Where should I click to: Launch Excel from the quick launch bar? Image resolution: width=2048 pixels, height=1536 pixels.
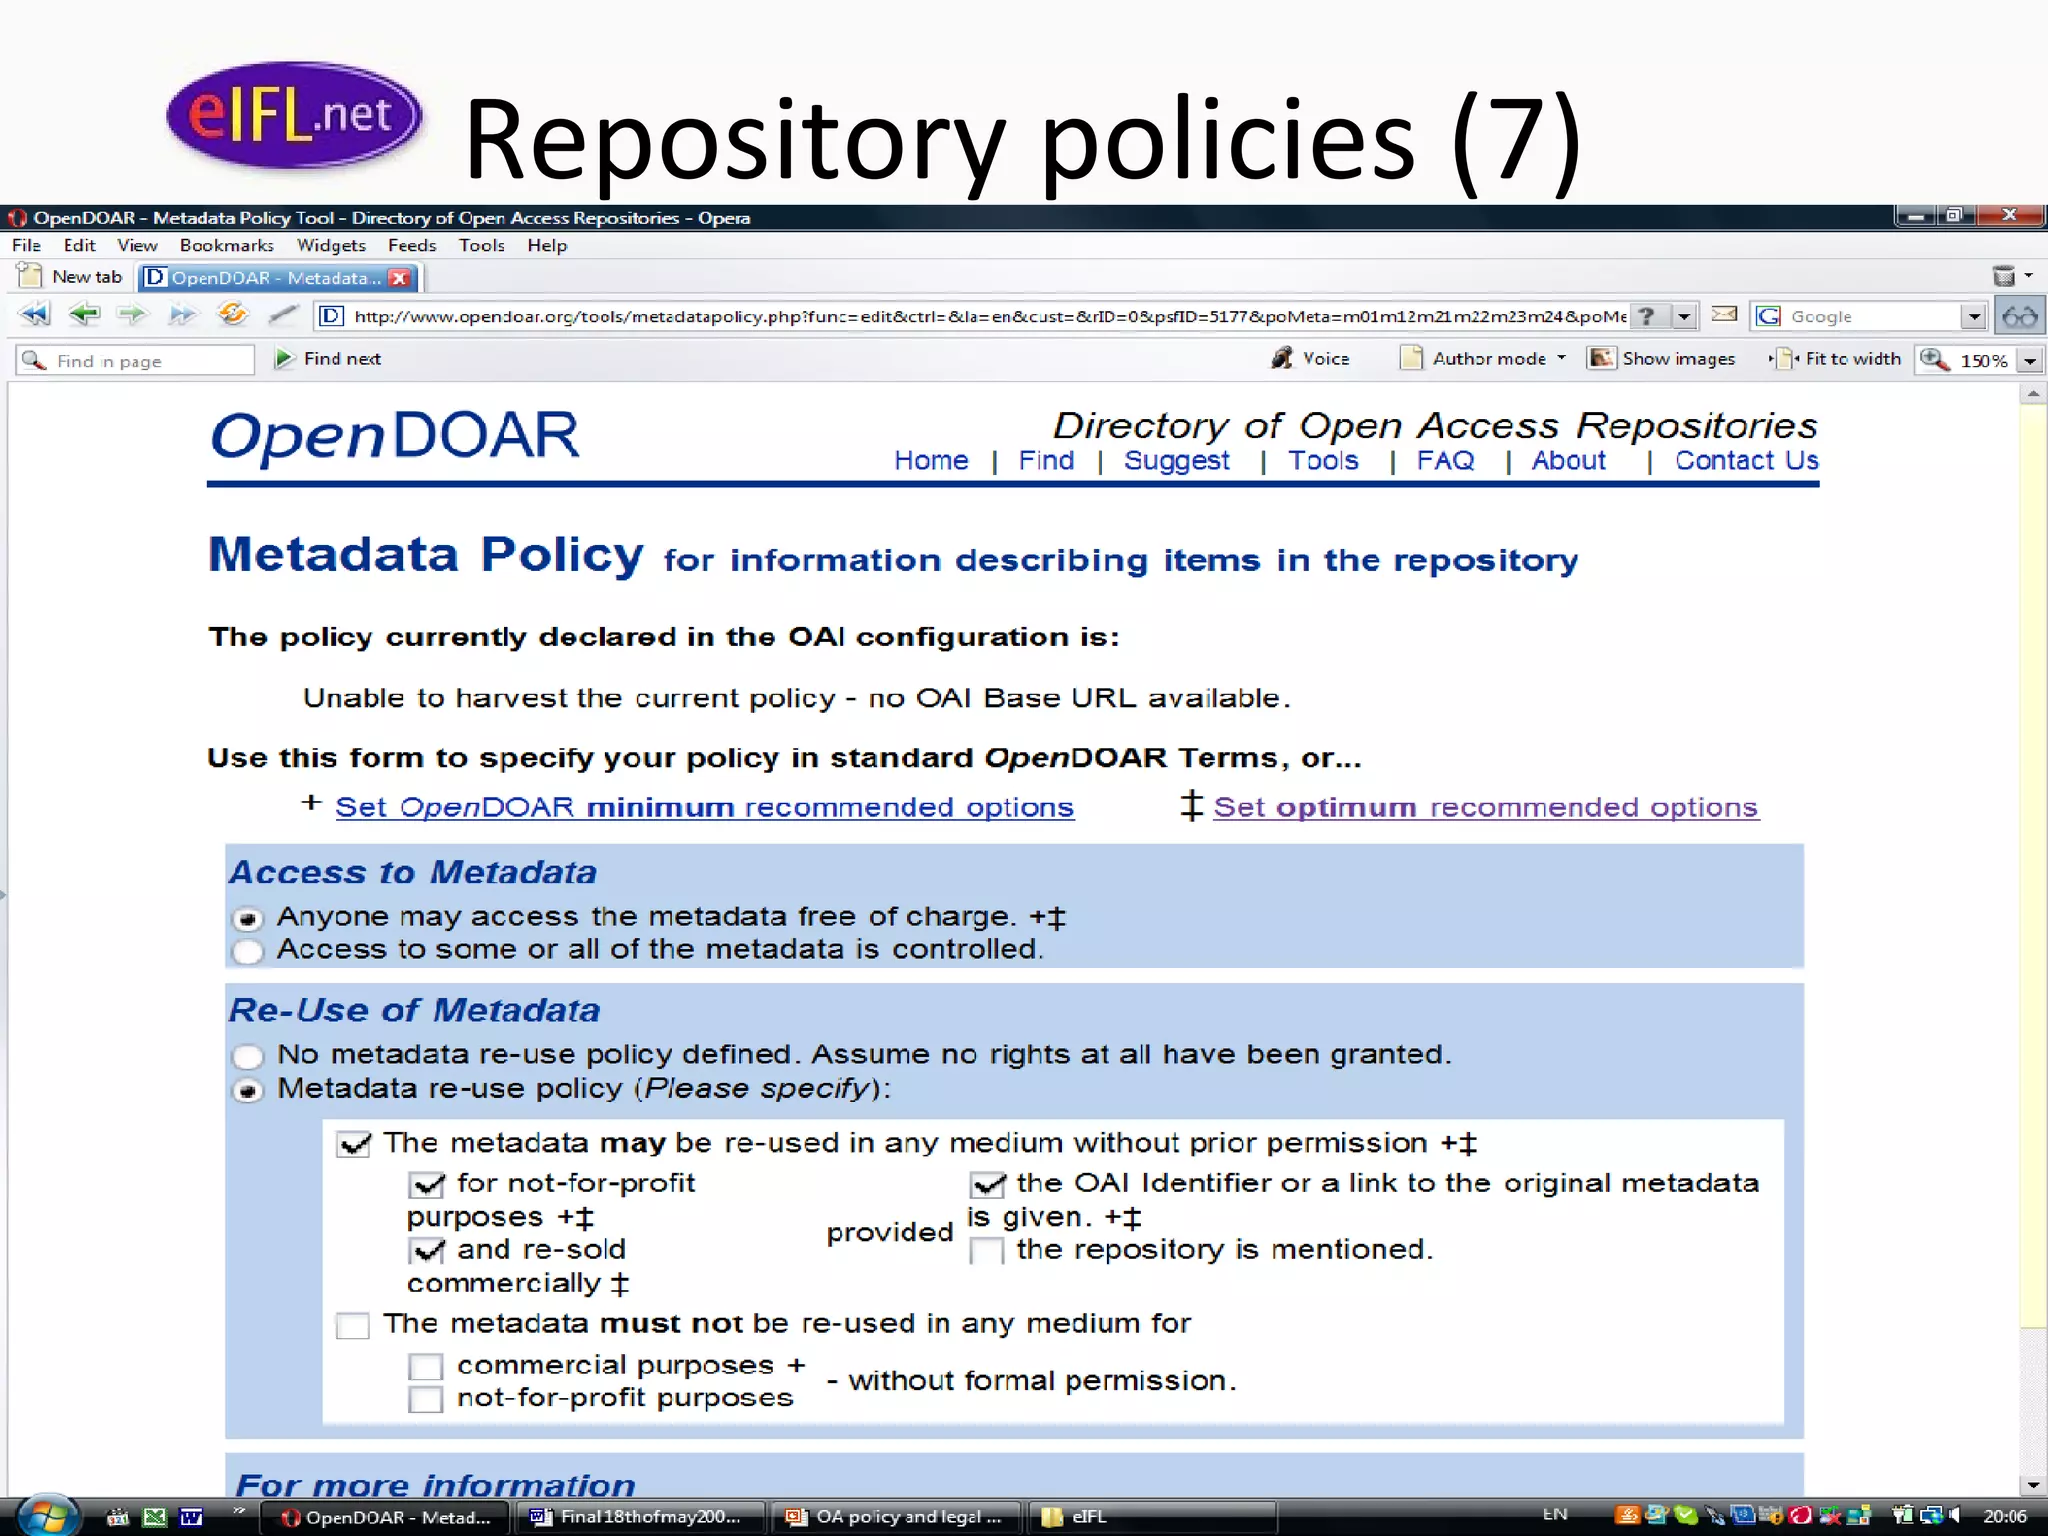click(154, 1517)
